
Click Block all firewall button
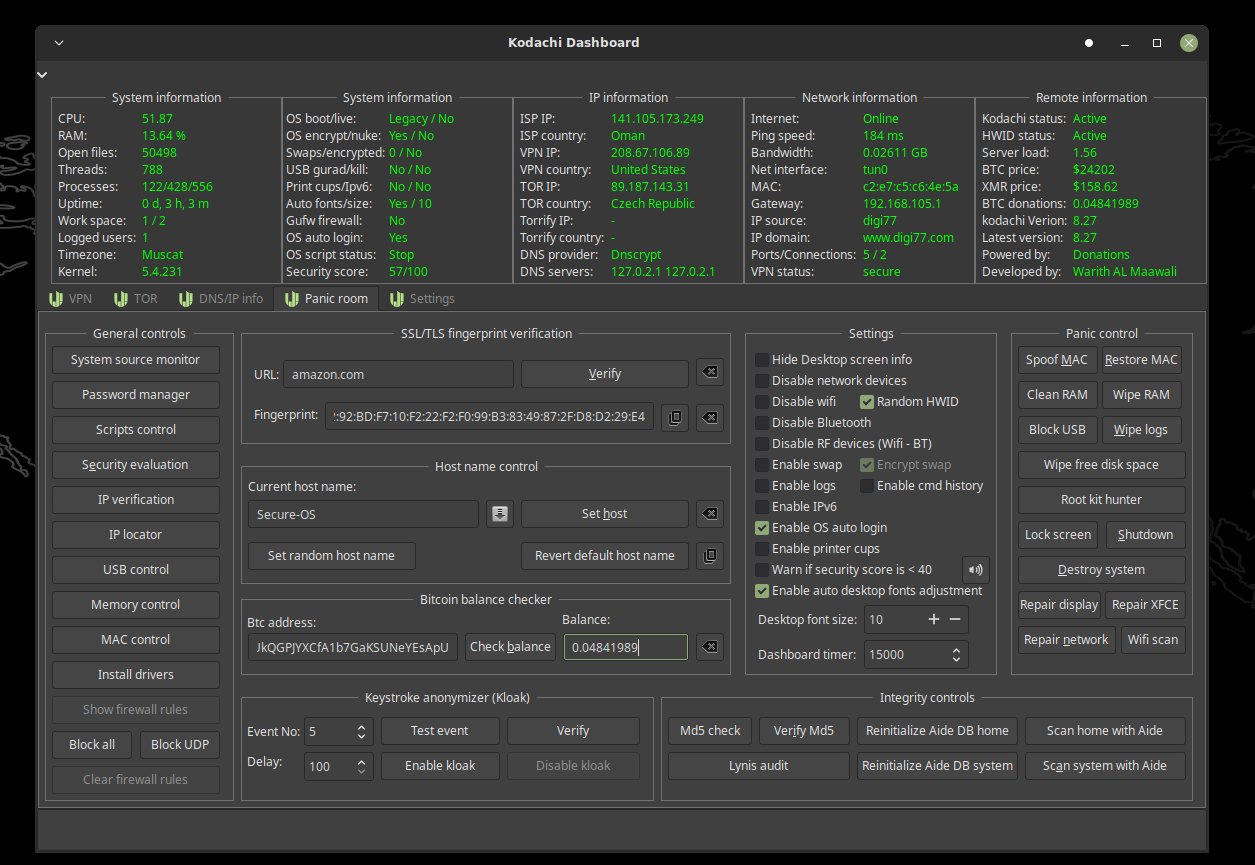point(92,745)
